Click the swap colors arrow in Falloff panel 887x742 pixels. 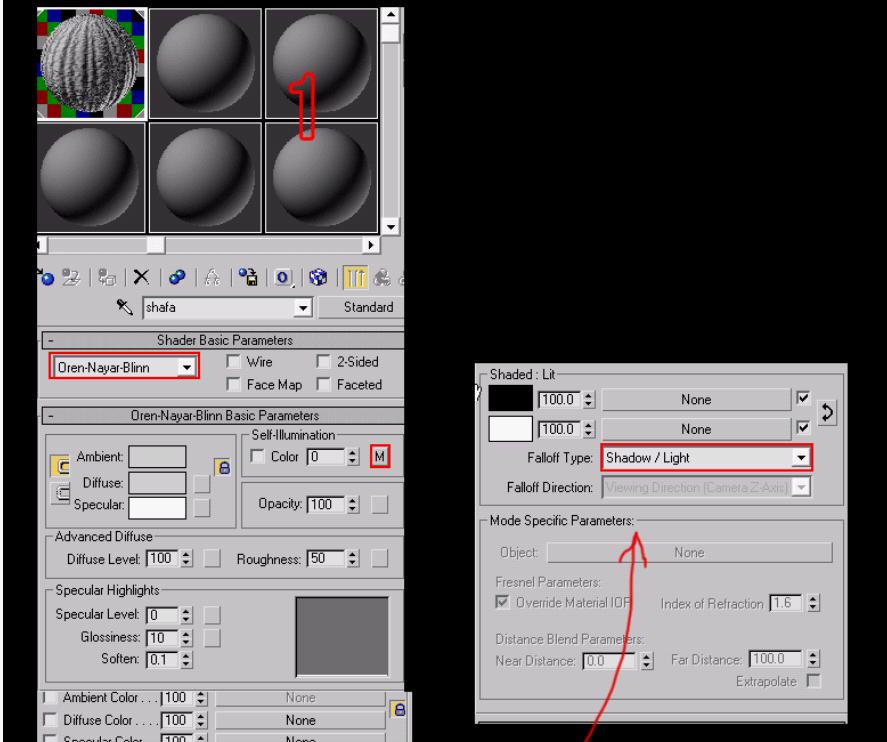827,412
